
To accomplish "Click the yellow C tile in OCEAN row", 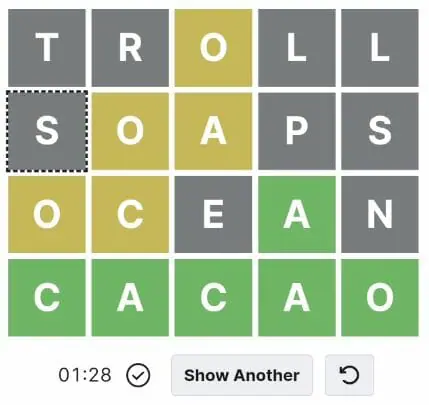I will point(130,214).
